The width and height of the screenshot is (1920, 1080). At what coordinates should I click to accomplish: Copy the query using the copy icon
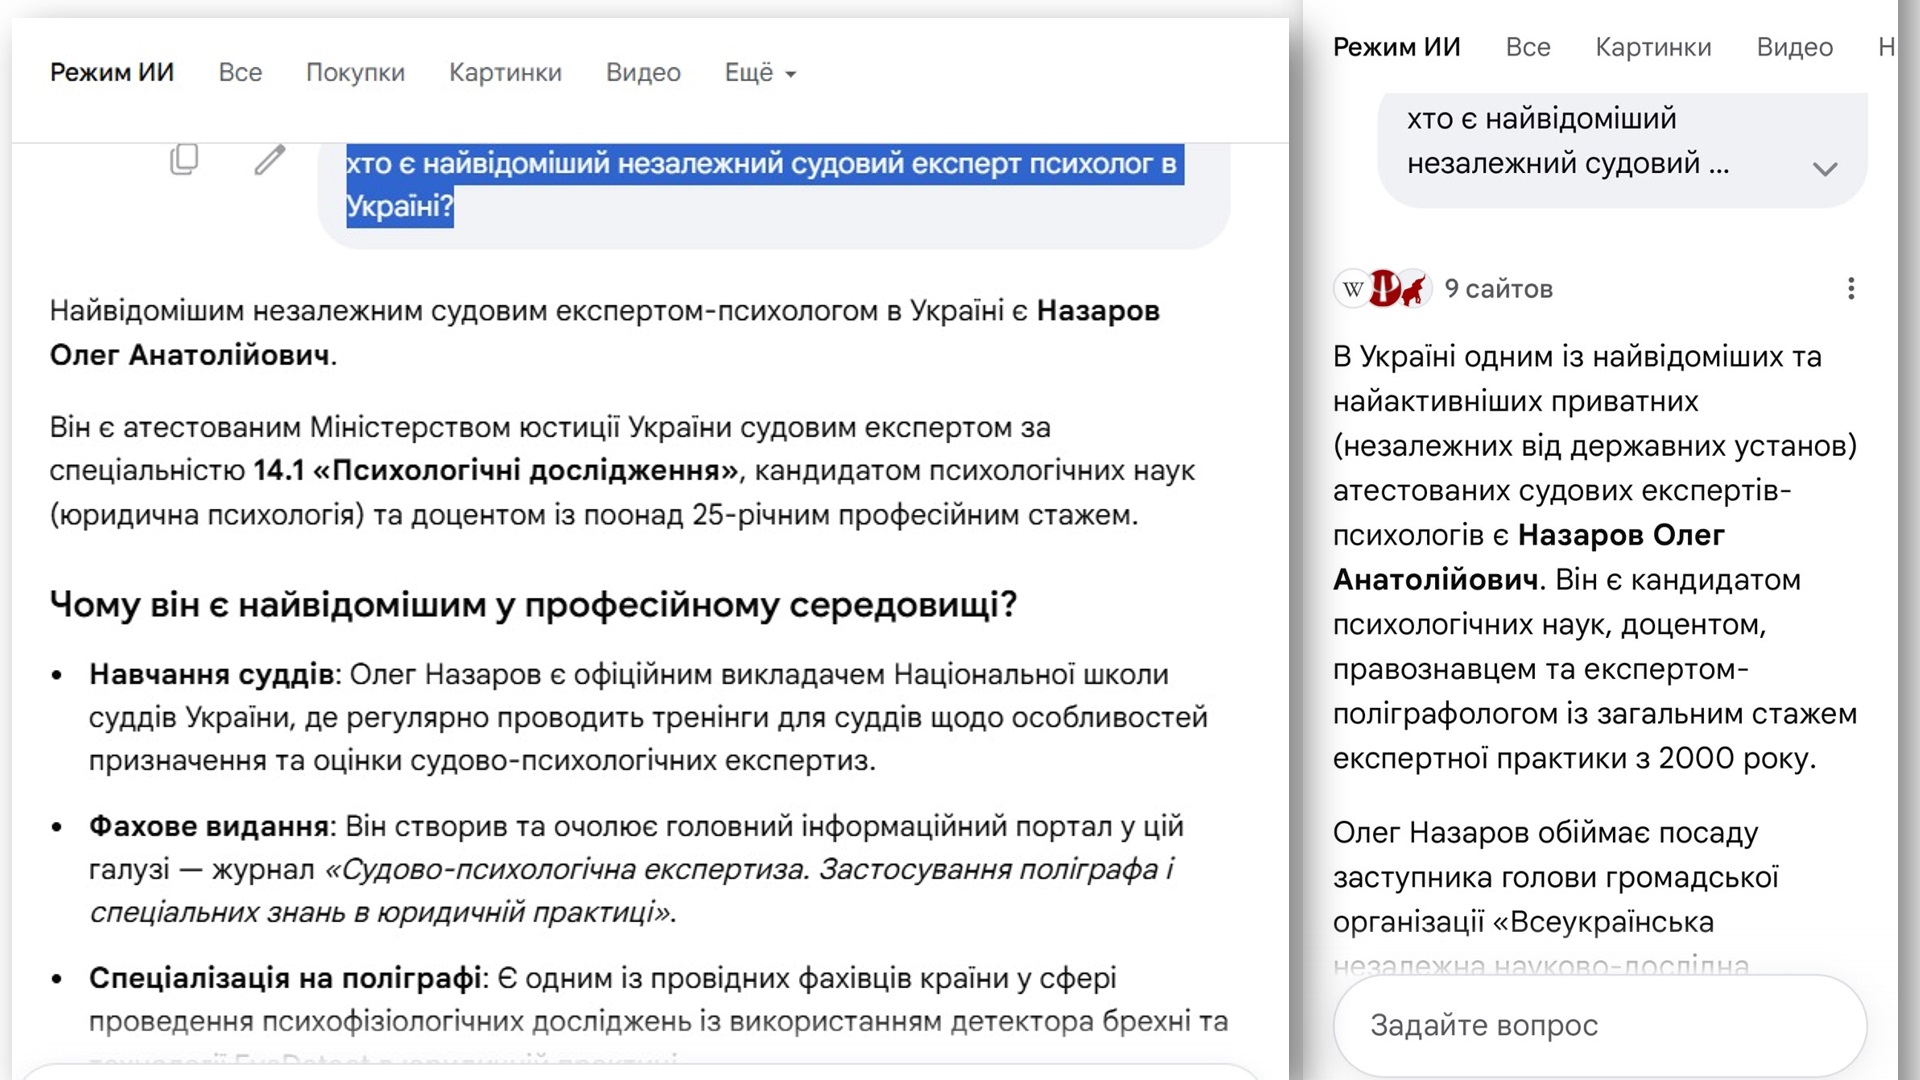(x=184, y=159)
